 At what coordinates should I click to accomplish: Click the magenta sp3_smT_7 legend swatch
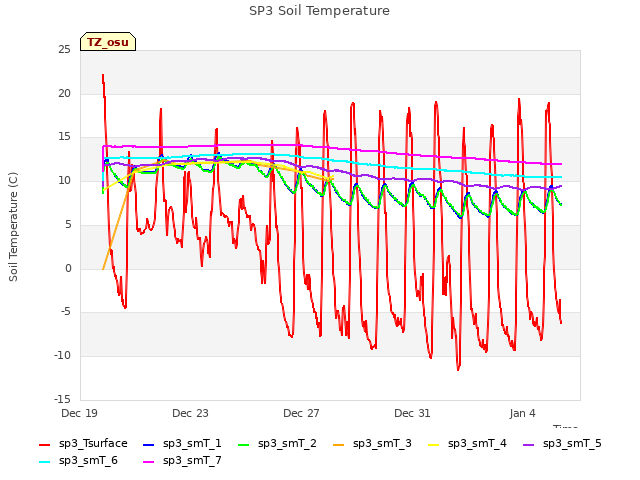149,462
